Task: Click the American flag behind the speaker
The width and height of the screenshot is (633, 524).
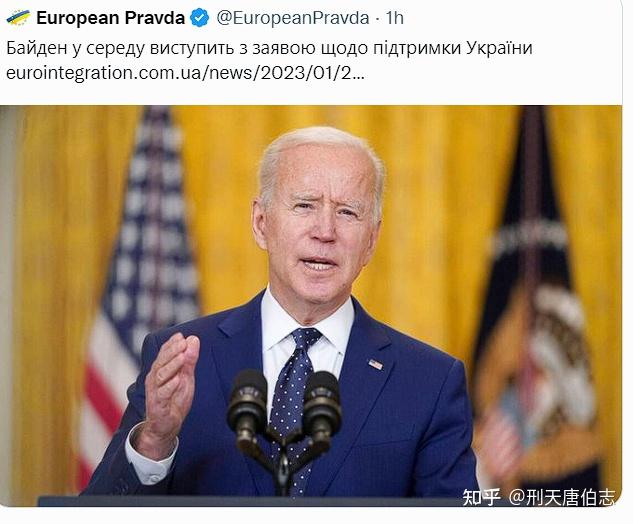Action: point(141,283)
